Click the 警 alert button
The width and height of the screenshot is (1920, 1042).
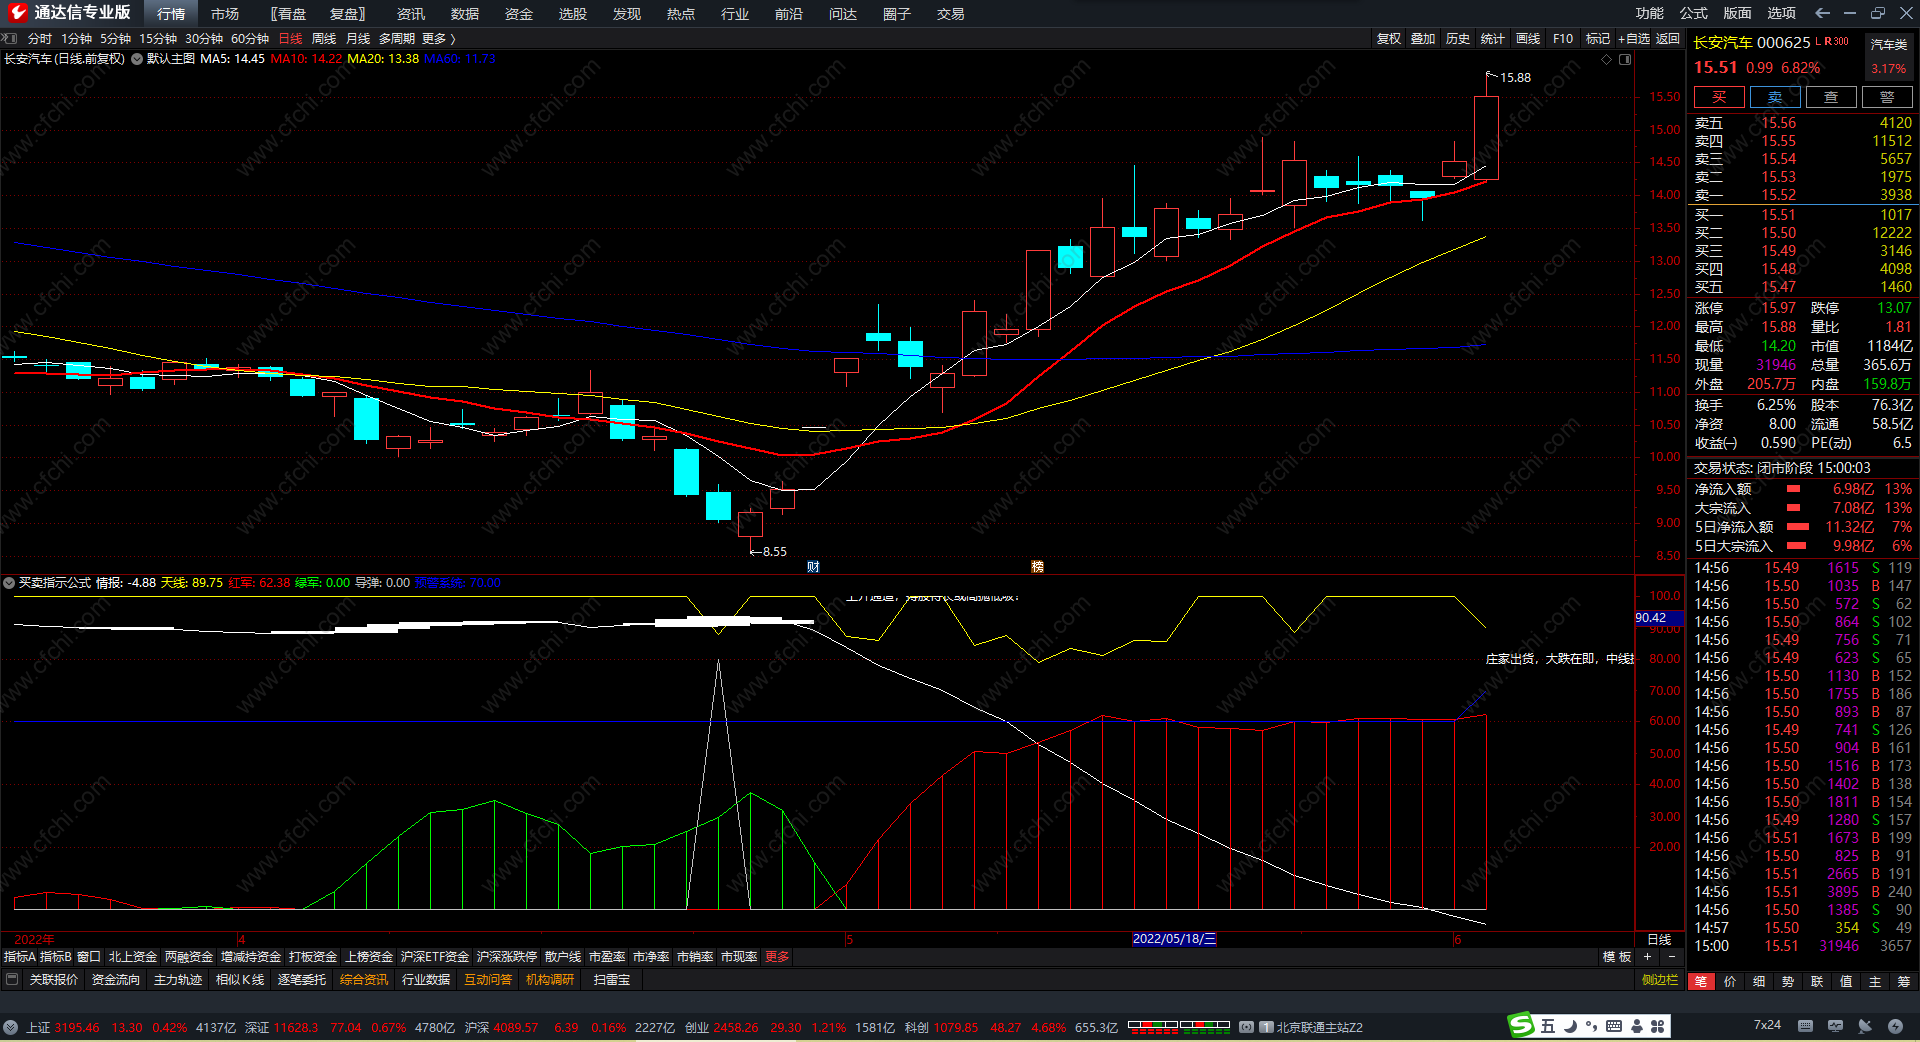tap(1887, 97)
